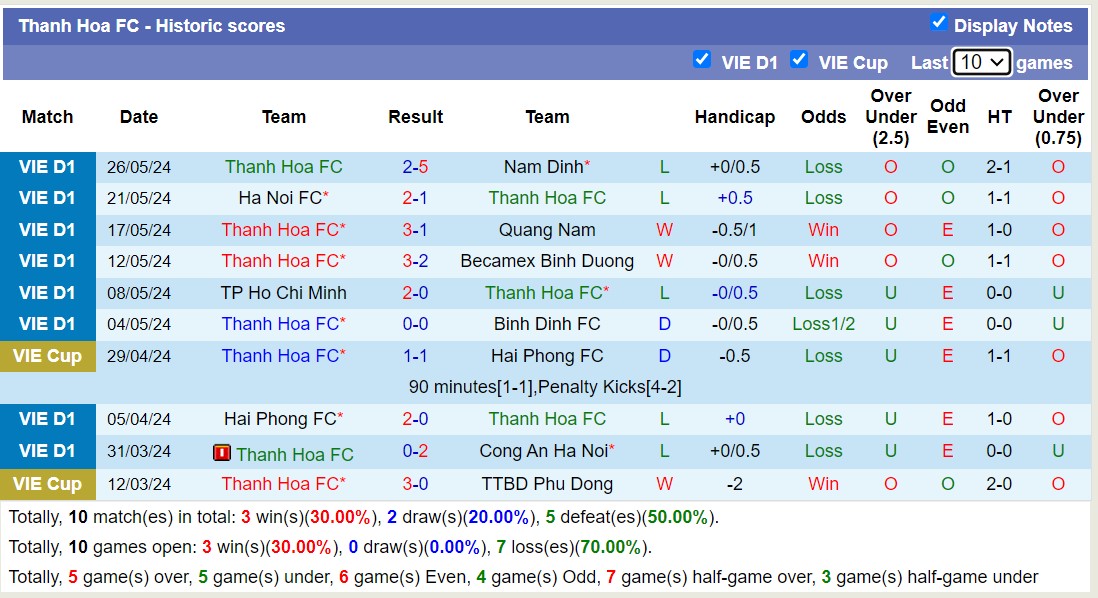Open the Quang Nam team page
The image size is (1098, 598).
[x=547, y=230]
